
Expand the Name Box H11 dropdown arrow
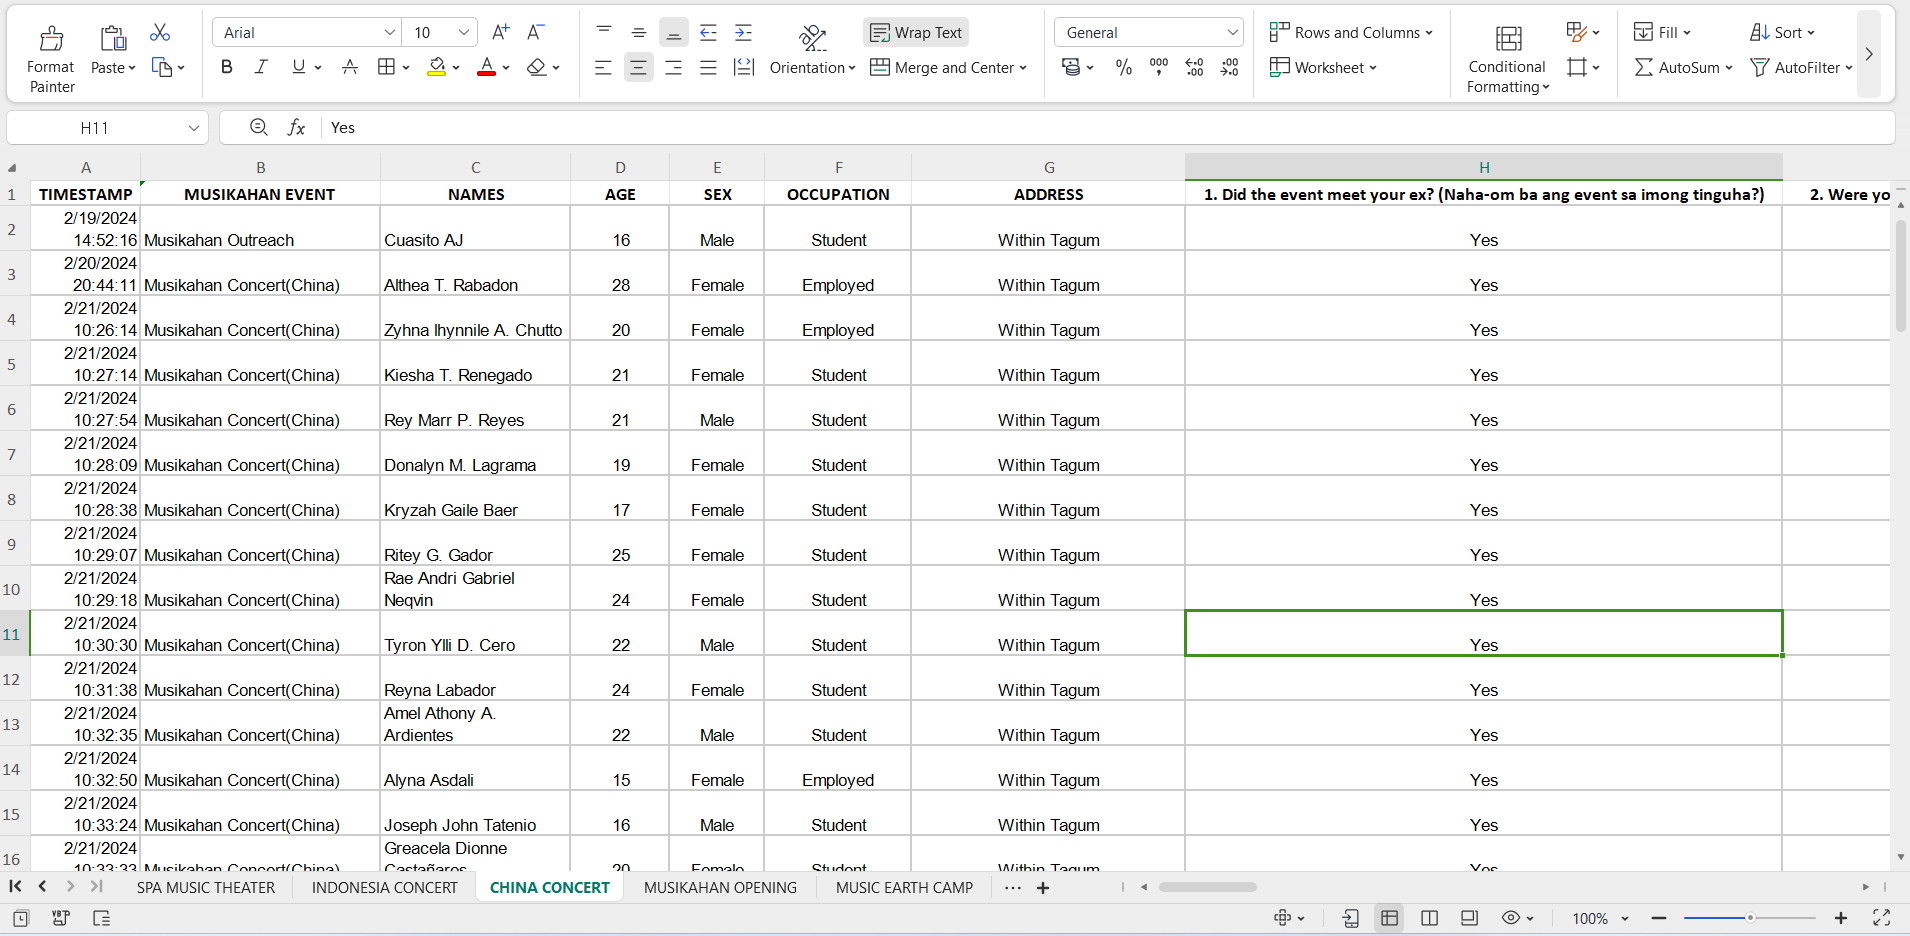coord(193,128)
